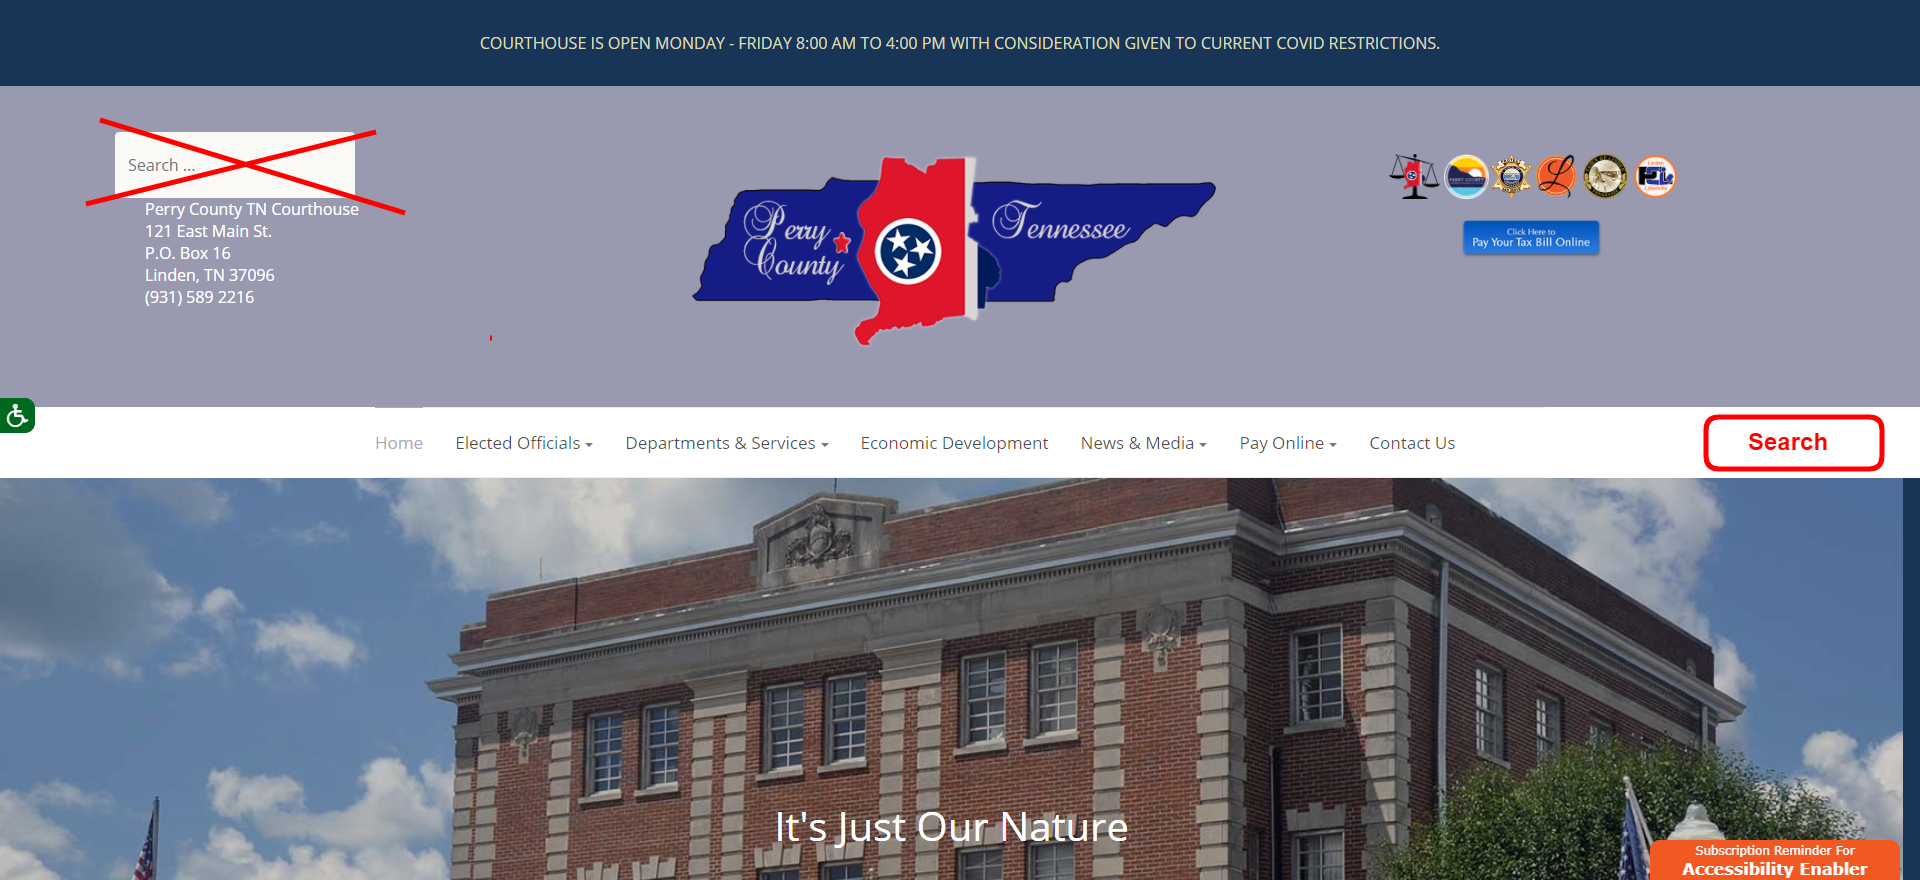Image resolution: width=1920 pixels, height=880 pixels.
Task: Expand the Pay Online dropdown
Action: coord(1288,443)
